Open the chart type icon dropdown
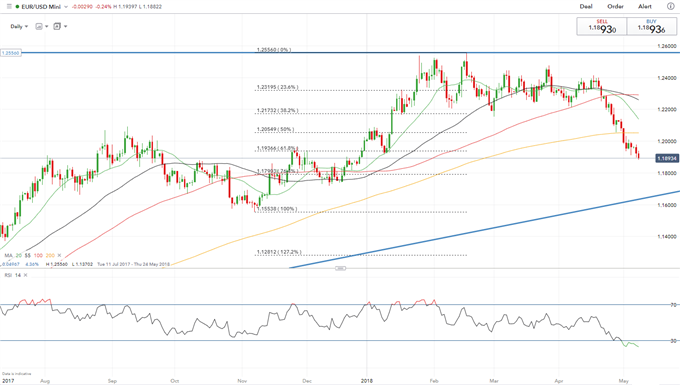 point(39,26)
